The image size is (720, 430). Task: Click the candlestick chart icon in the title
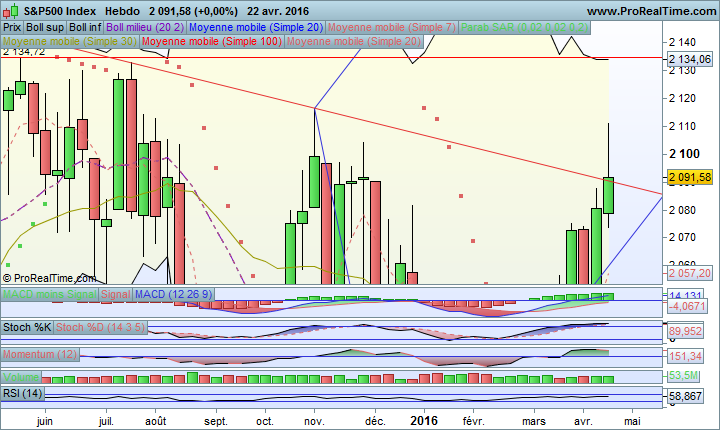click(x=11, y=10)
